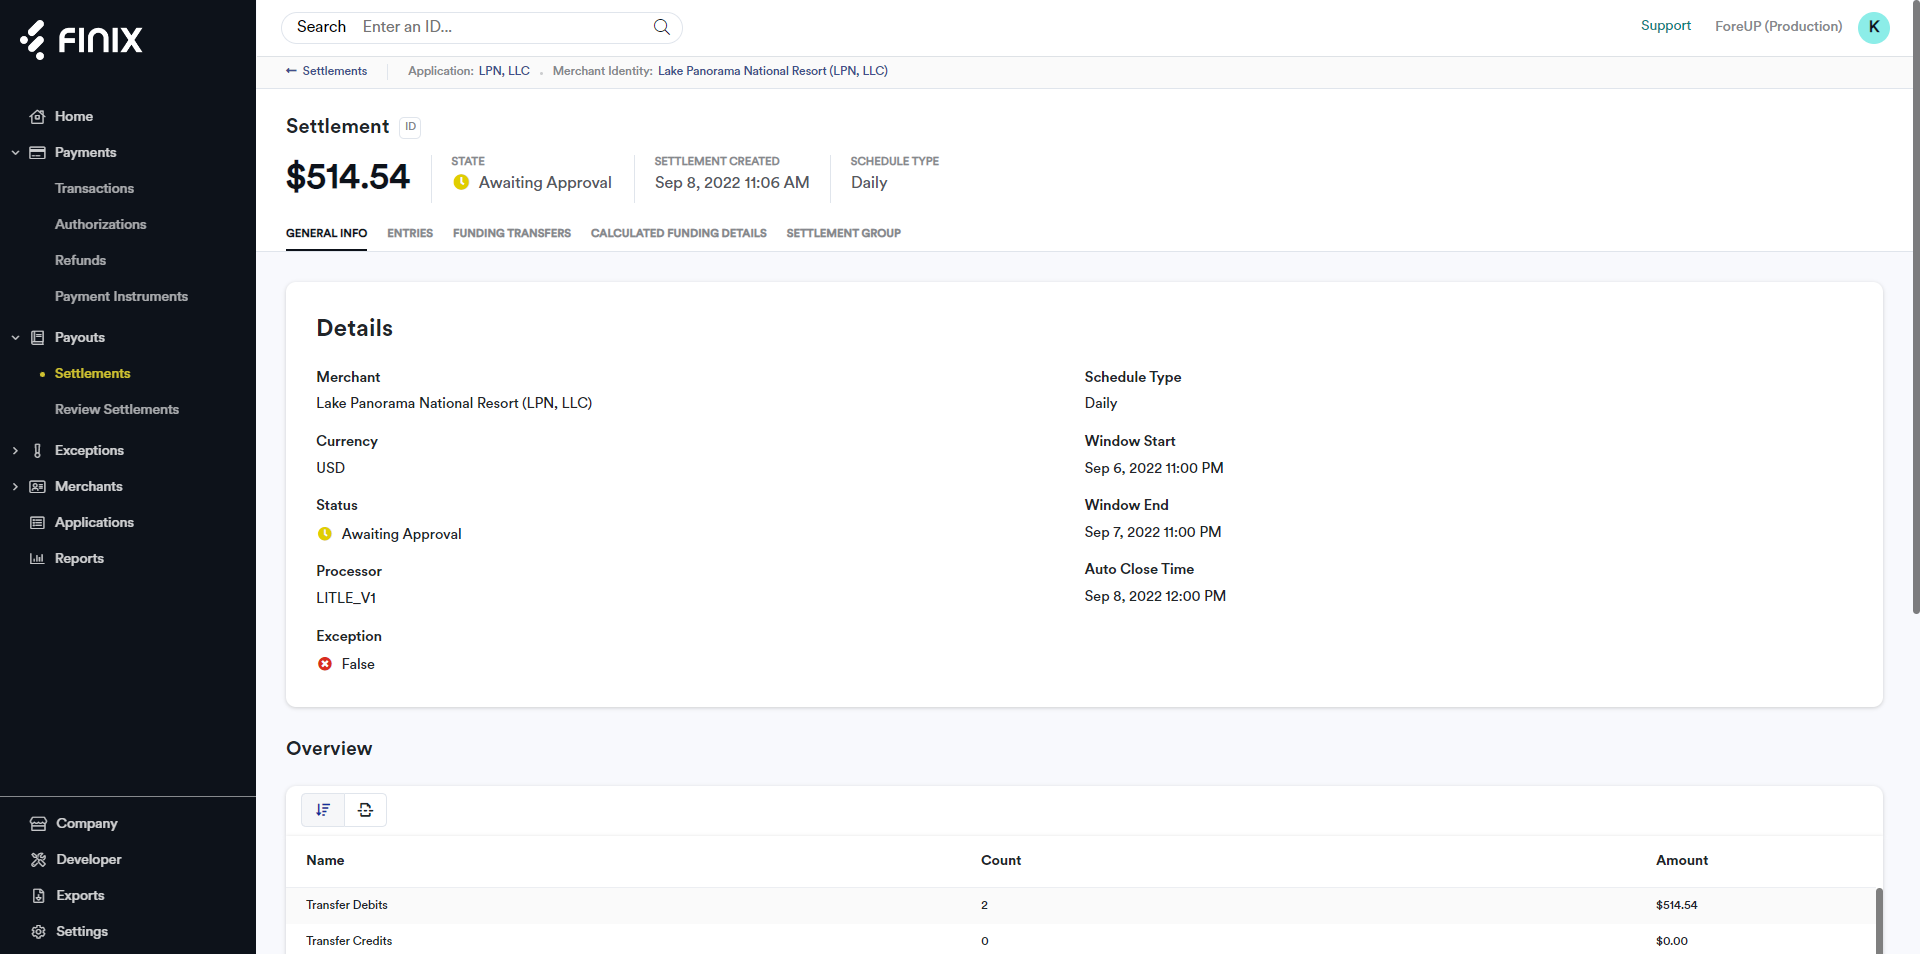Go back to Settlements breadcrumb
This screenshot has height=954, width=1920.
[334, 71]
